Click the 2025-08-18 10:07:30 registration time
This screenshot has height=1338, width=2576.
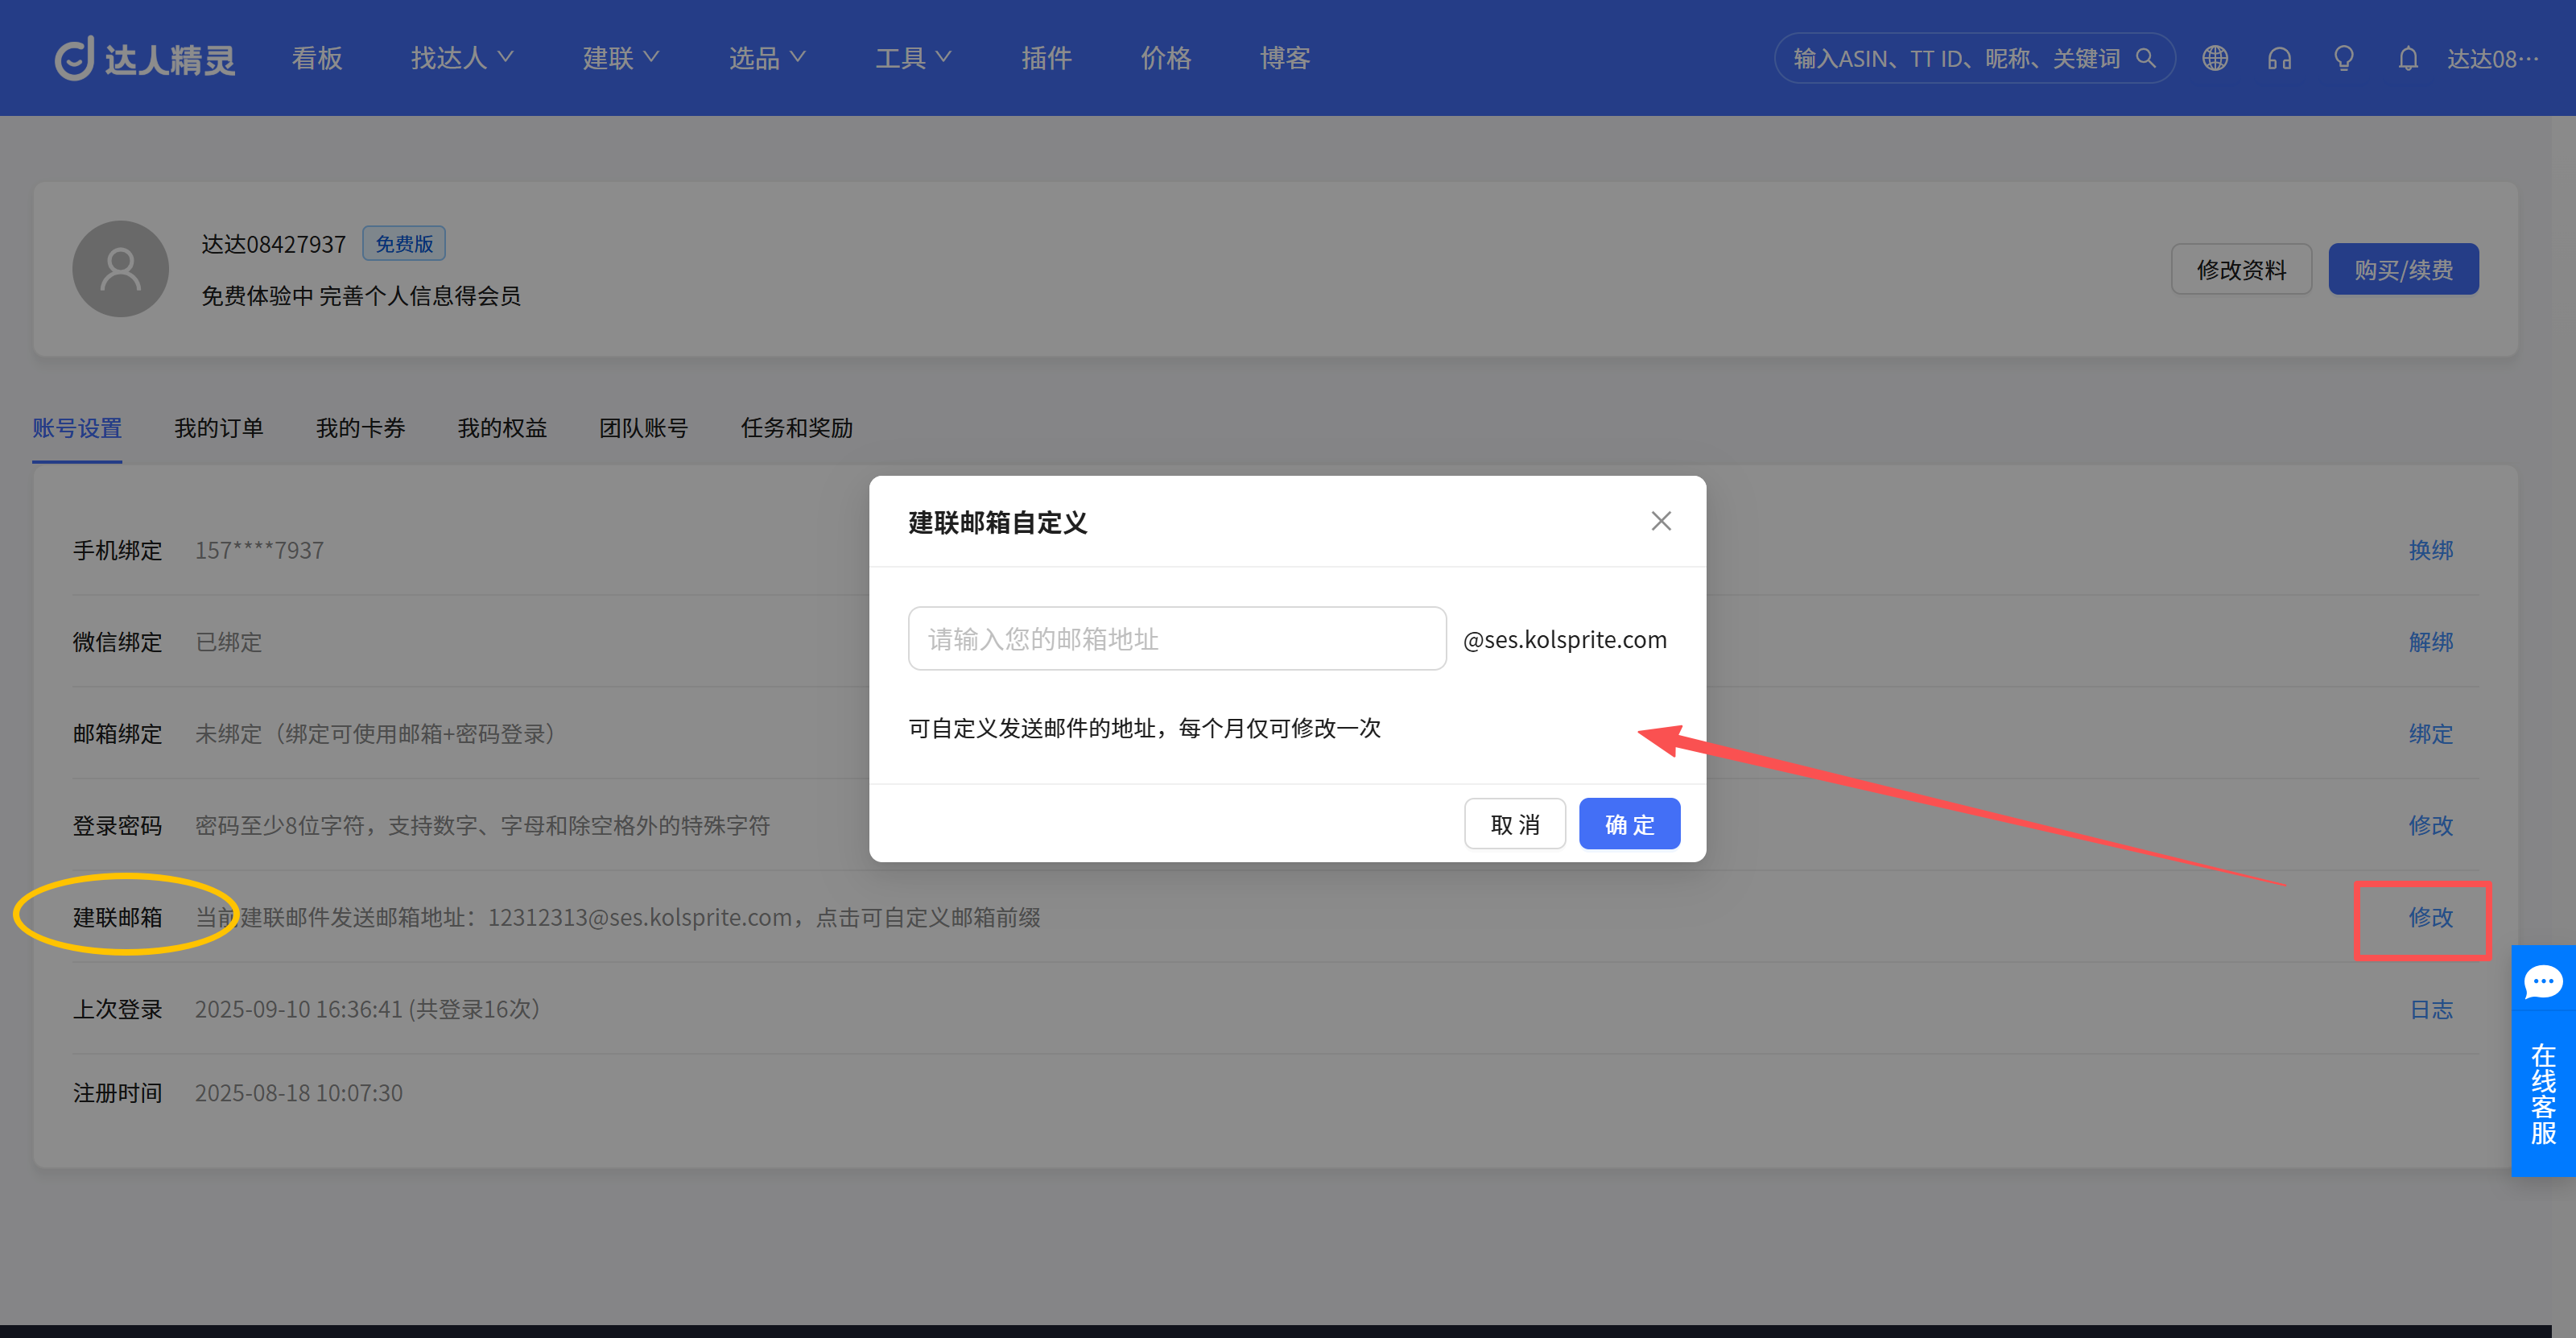pyautogui.click(x=299, y=1093)
